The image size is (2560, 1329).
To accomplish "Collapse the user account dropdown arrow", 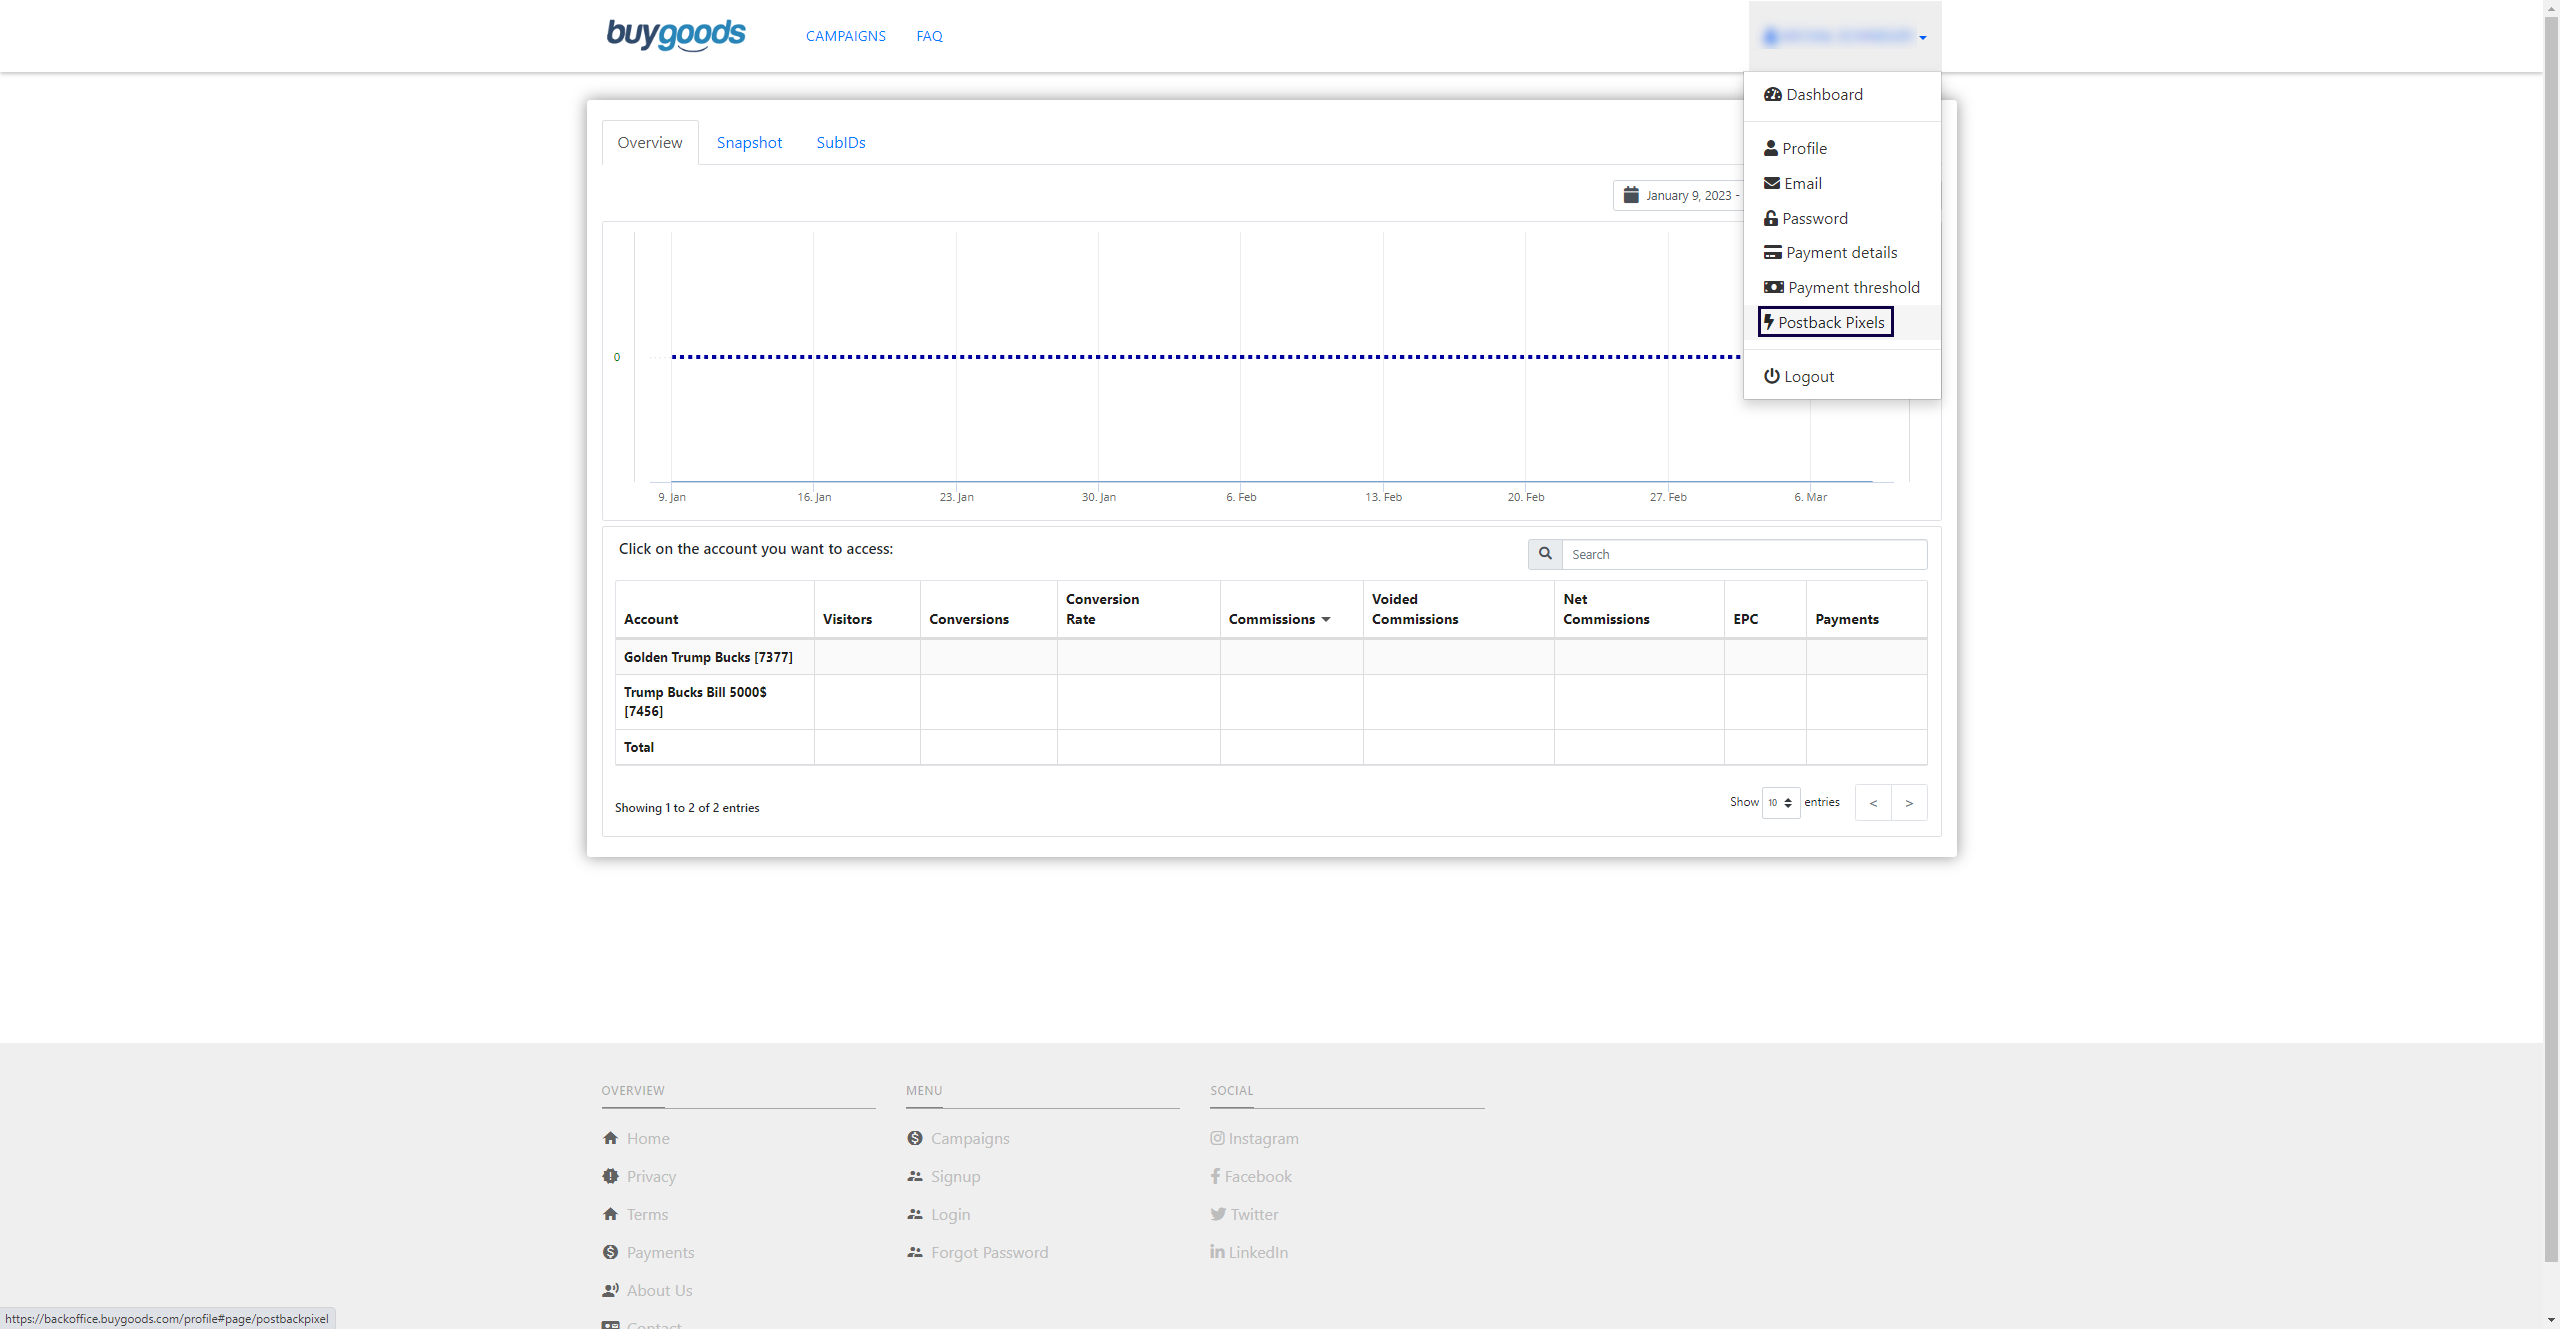I will pos(1922,37).
